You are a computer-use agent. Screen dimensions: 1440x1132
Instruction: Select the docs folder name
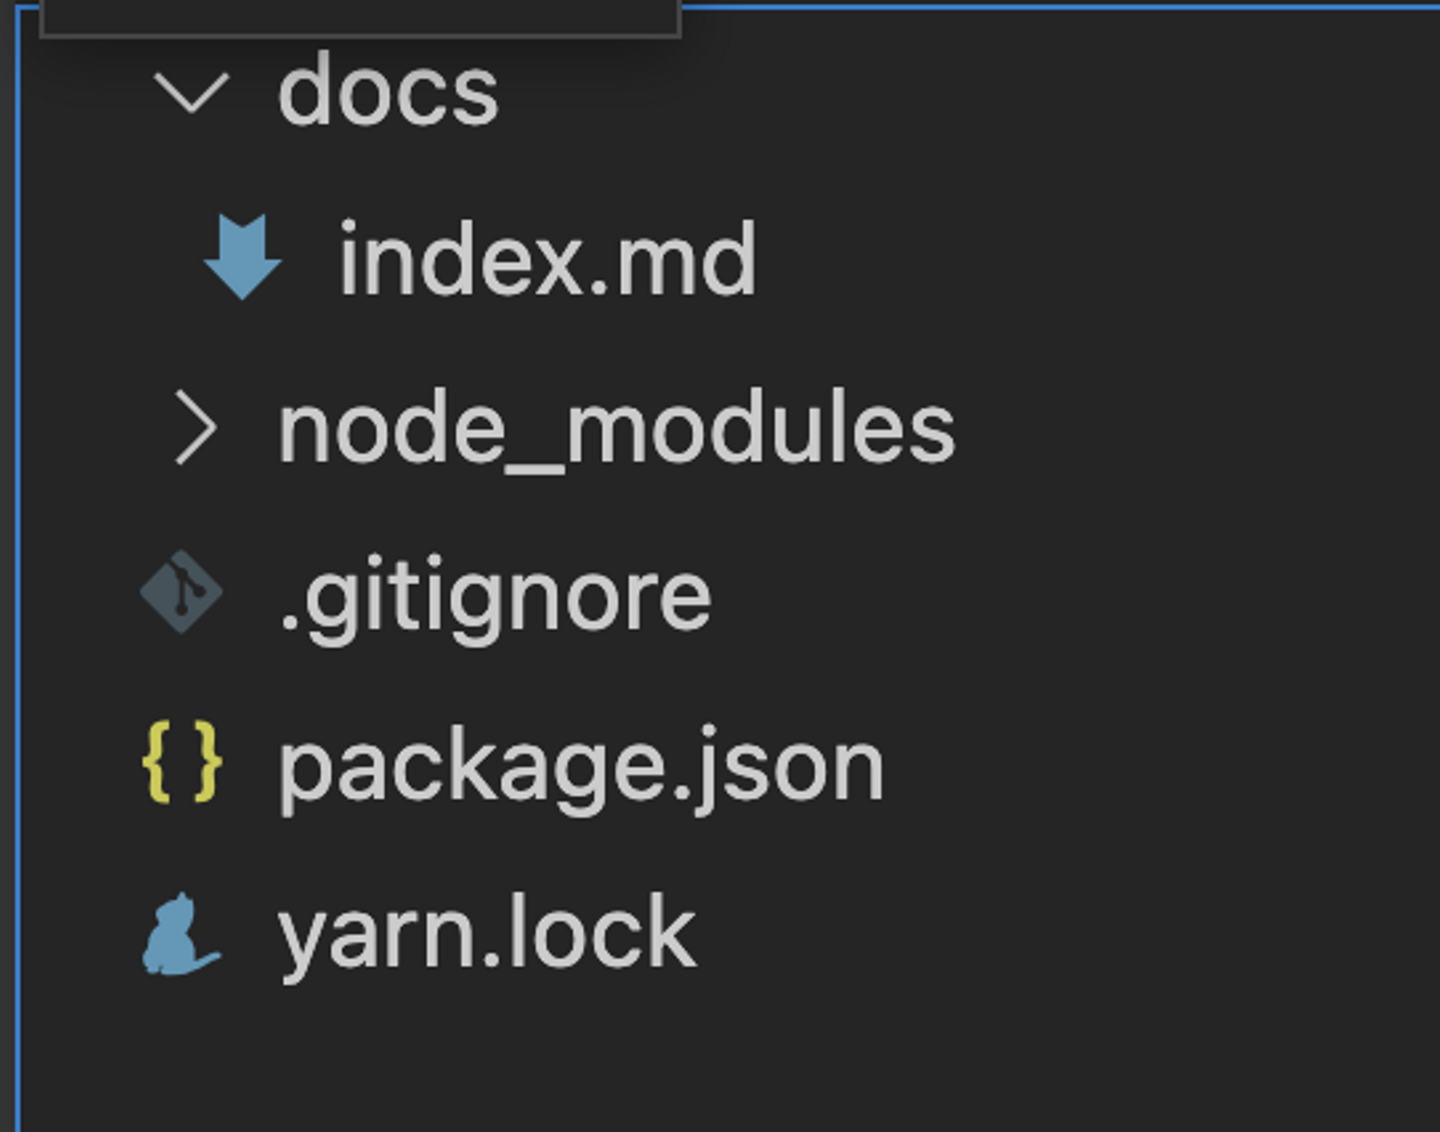[388, 93]
